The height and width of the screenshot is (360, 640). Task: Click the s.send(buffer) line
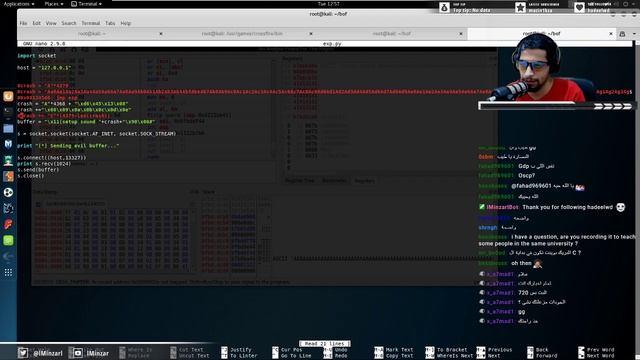click(38, 170)
